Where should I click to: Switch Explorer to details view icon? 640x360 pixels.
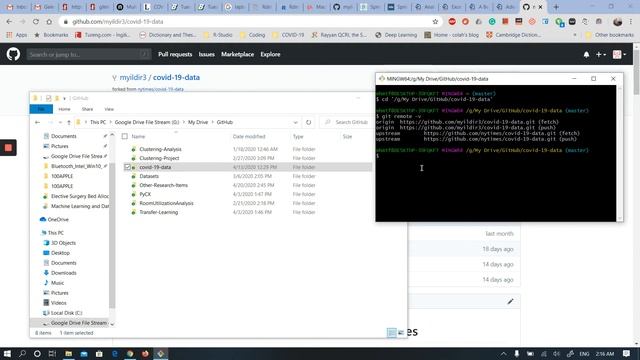391,333
